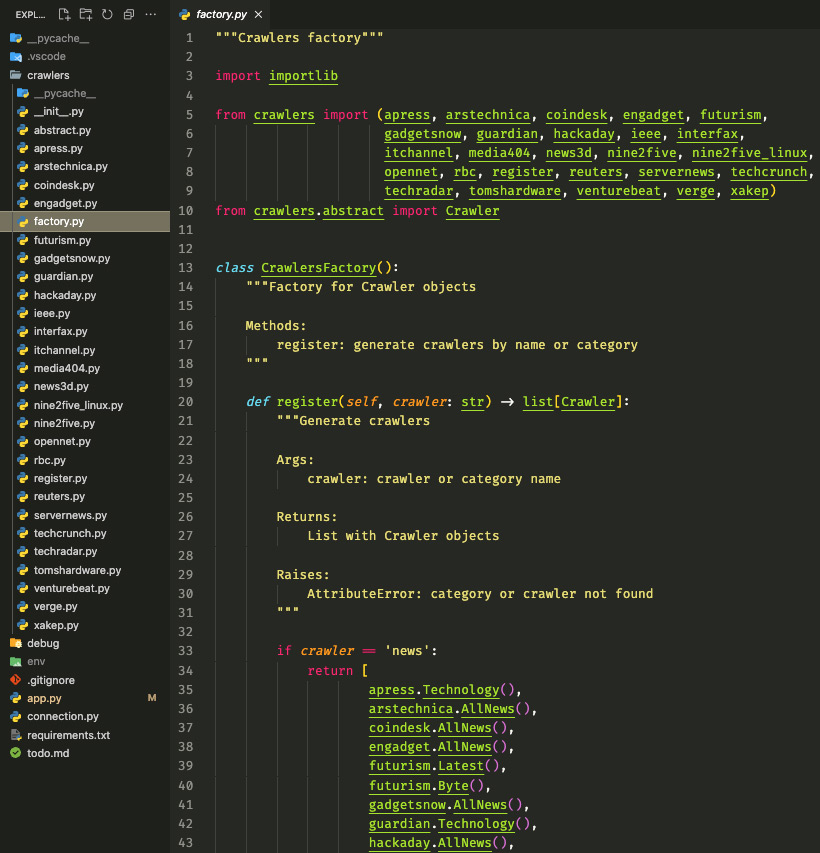Viewport: 820px width, 853px height.
Task: Click futurism.Byte() on line 40
Action: (x=426, y=786)
